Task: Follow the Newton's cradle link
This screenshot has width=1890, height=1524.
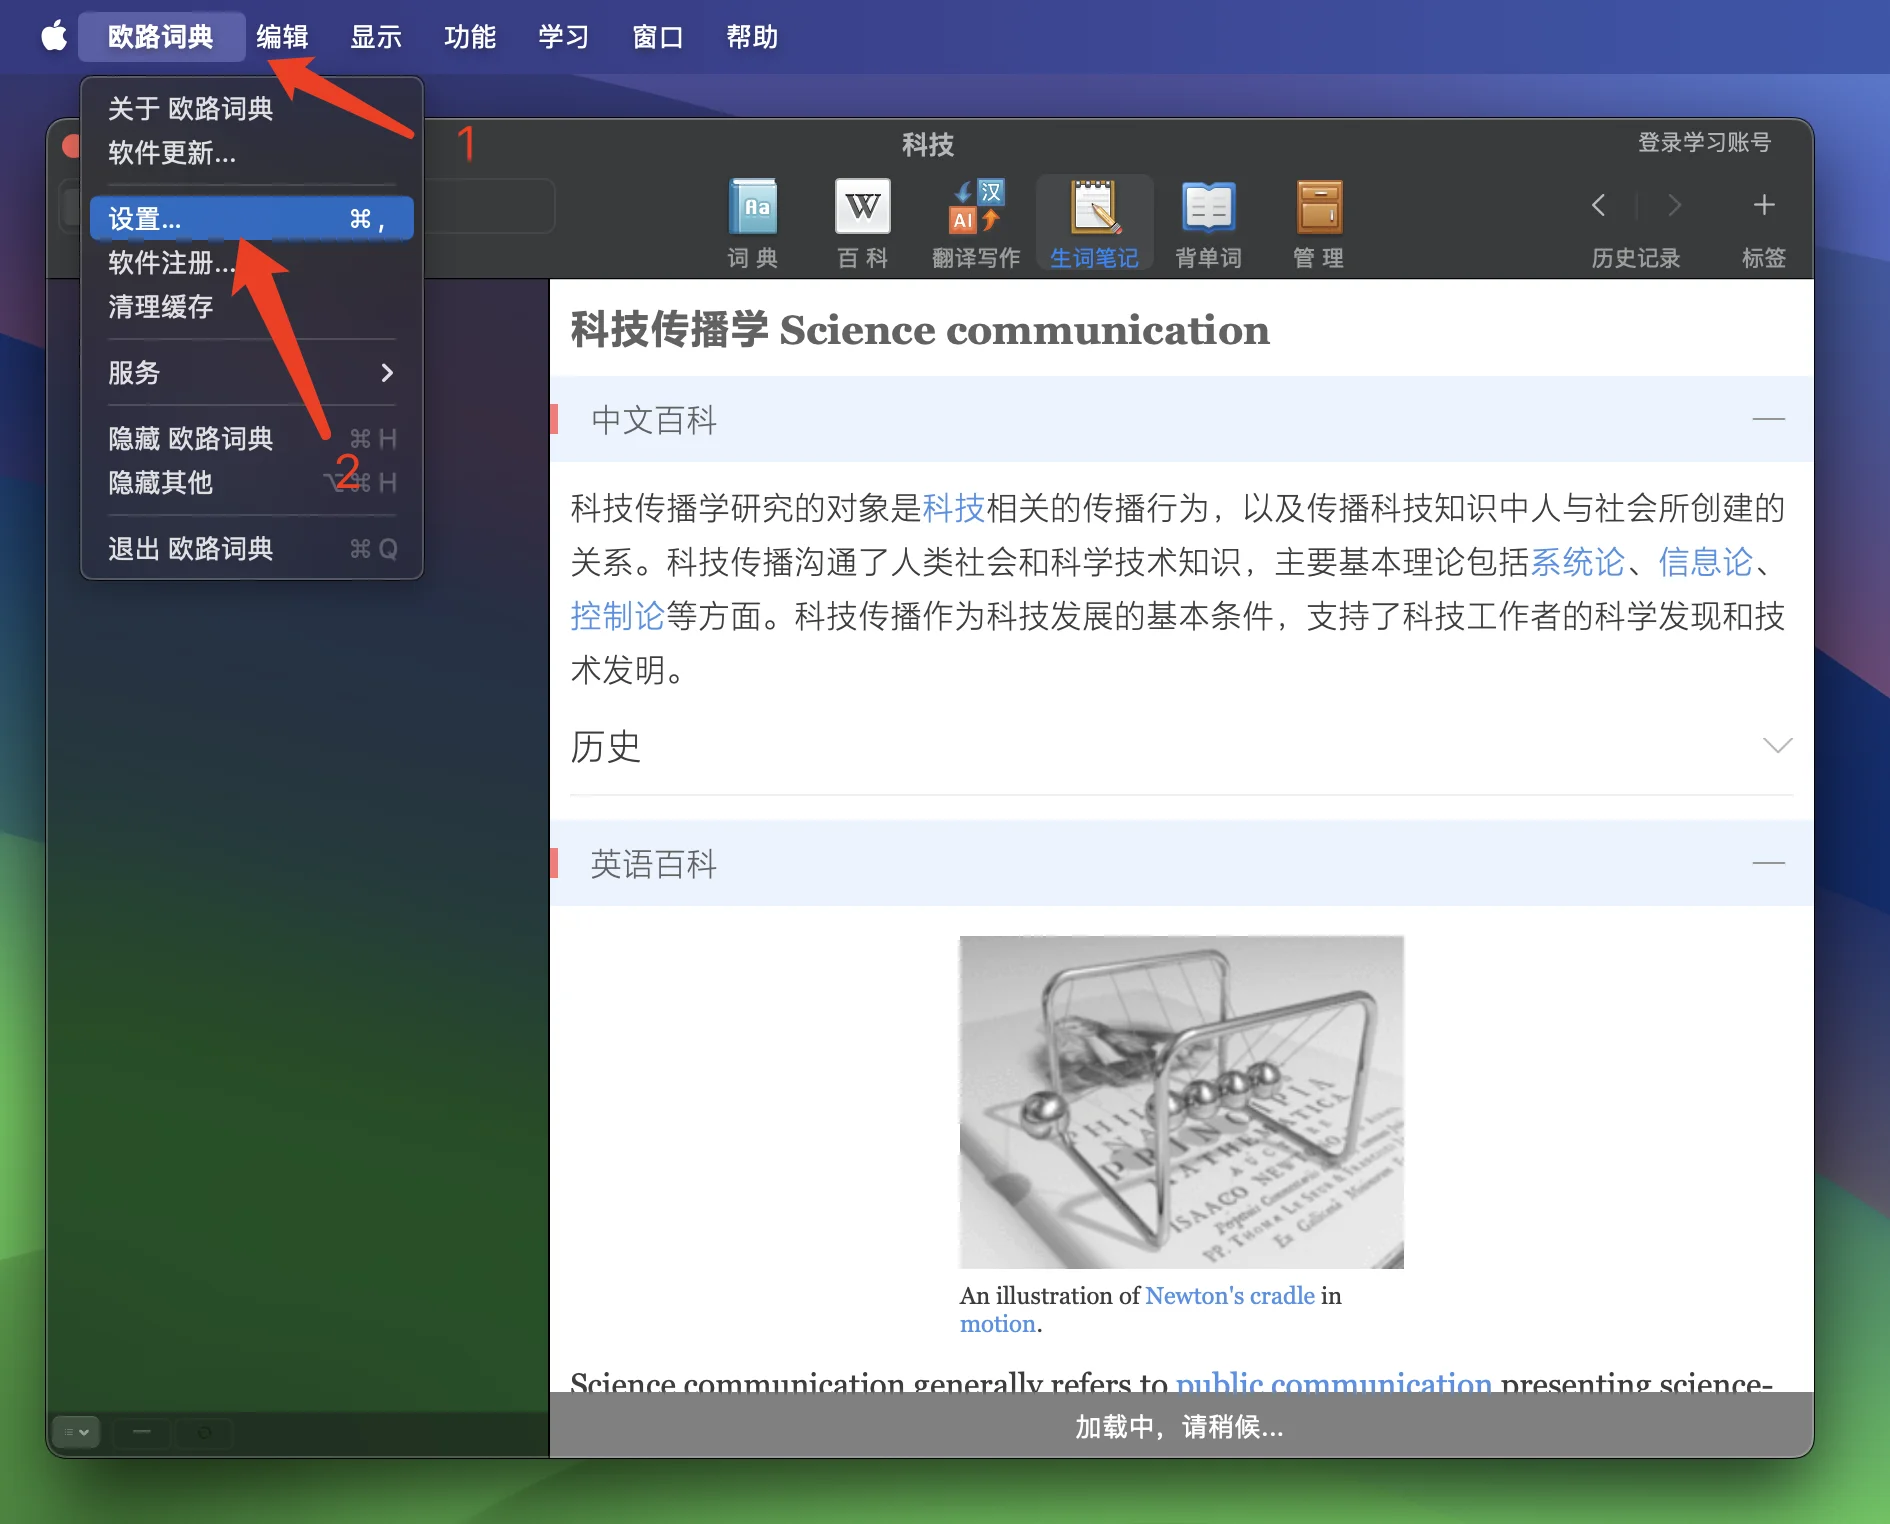Action: pyautogui.click(x=1230, y=1296)
